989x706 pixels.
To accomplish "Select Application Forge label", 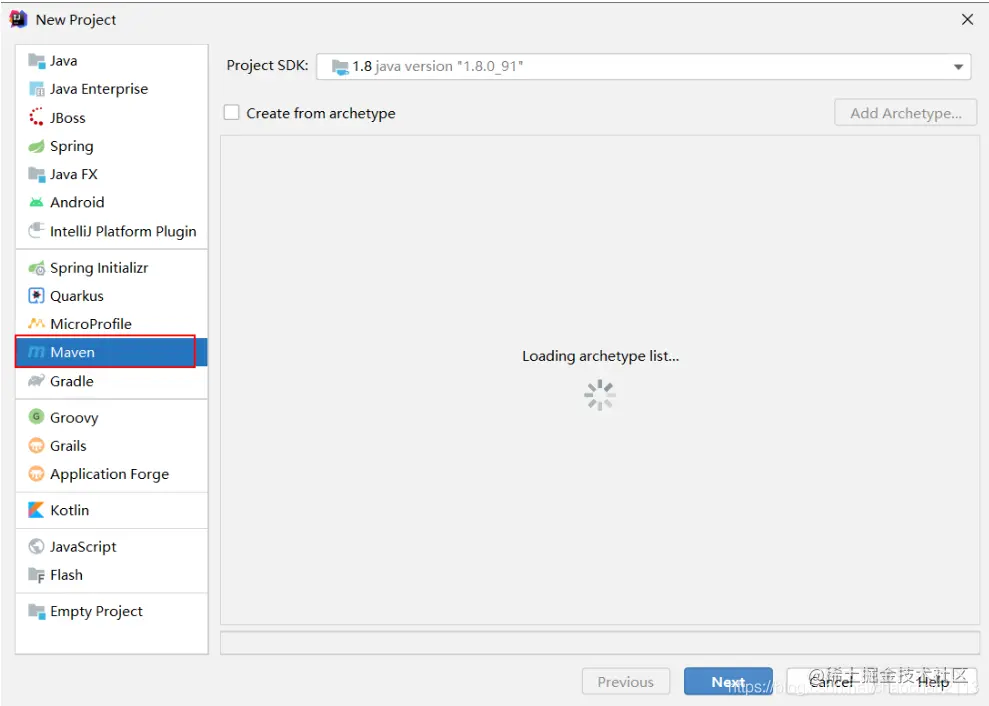I will [110, 474].
